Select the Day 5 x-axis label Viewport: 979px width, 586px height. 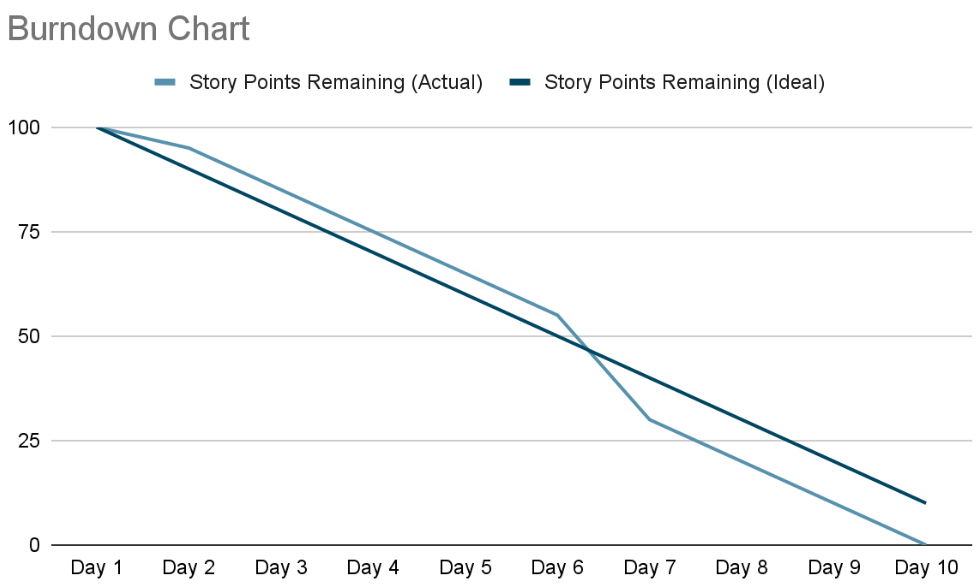click(x=465, y=568)
